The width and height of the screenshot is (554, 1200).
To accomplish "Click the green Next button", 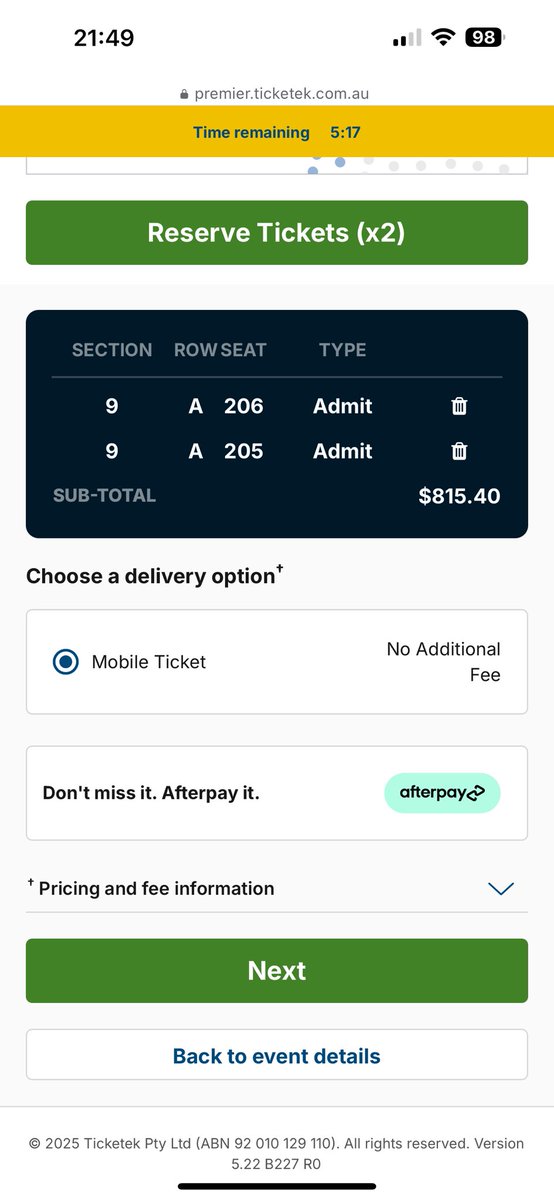I will (x=277, y=971).
